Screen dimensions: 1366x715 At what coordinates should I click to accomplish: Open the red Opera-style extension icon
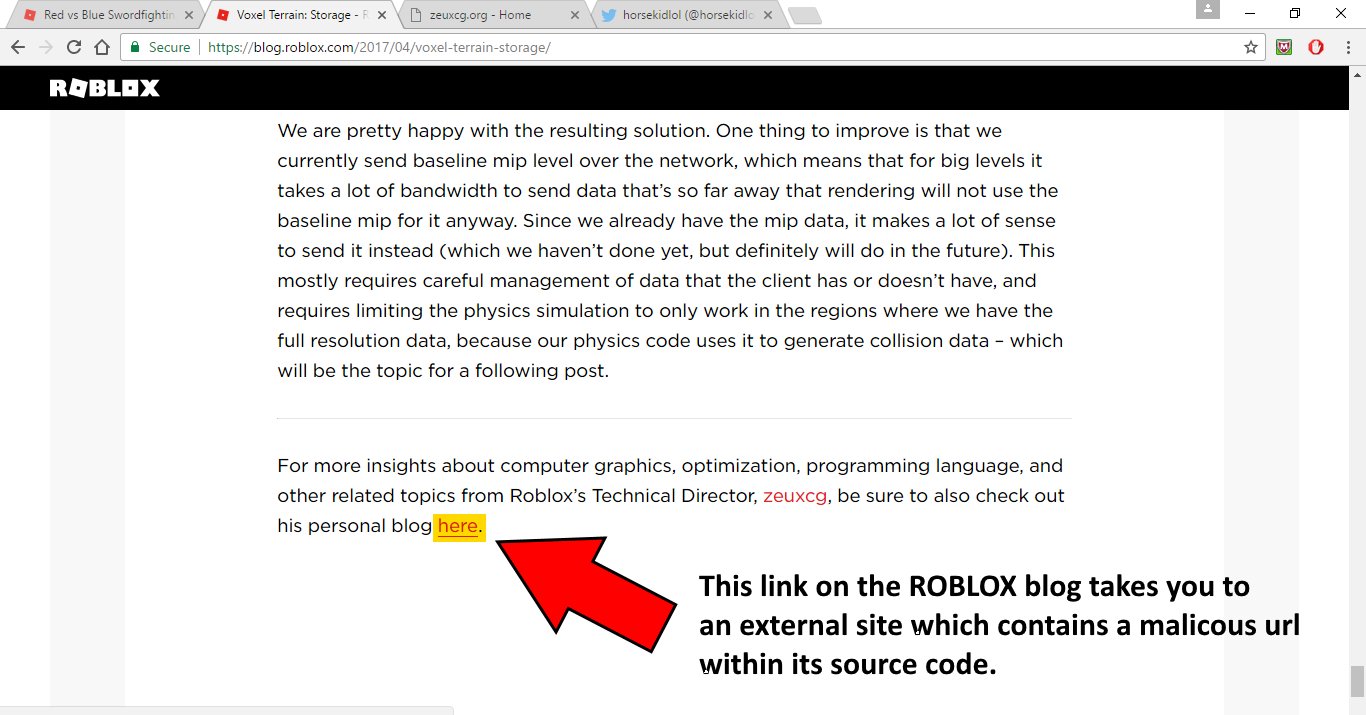click(1316, 47)
